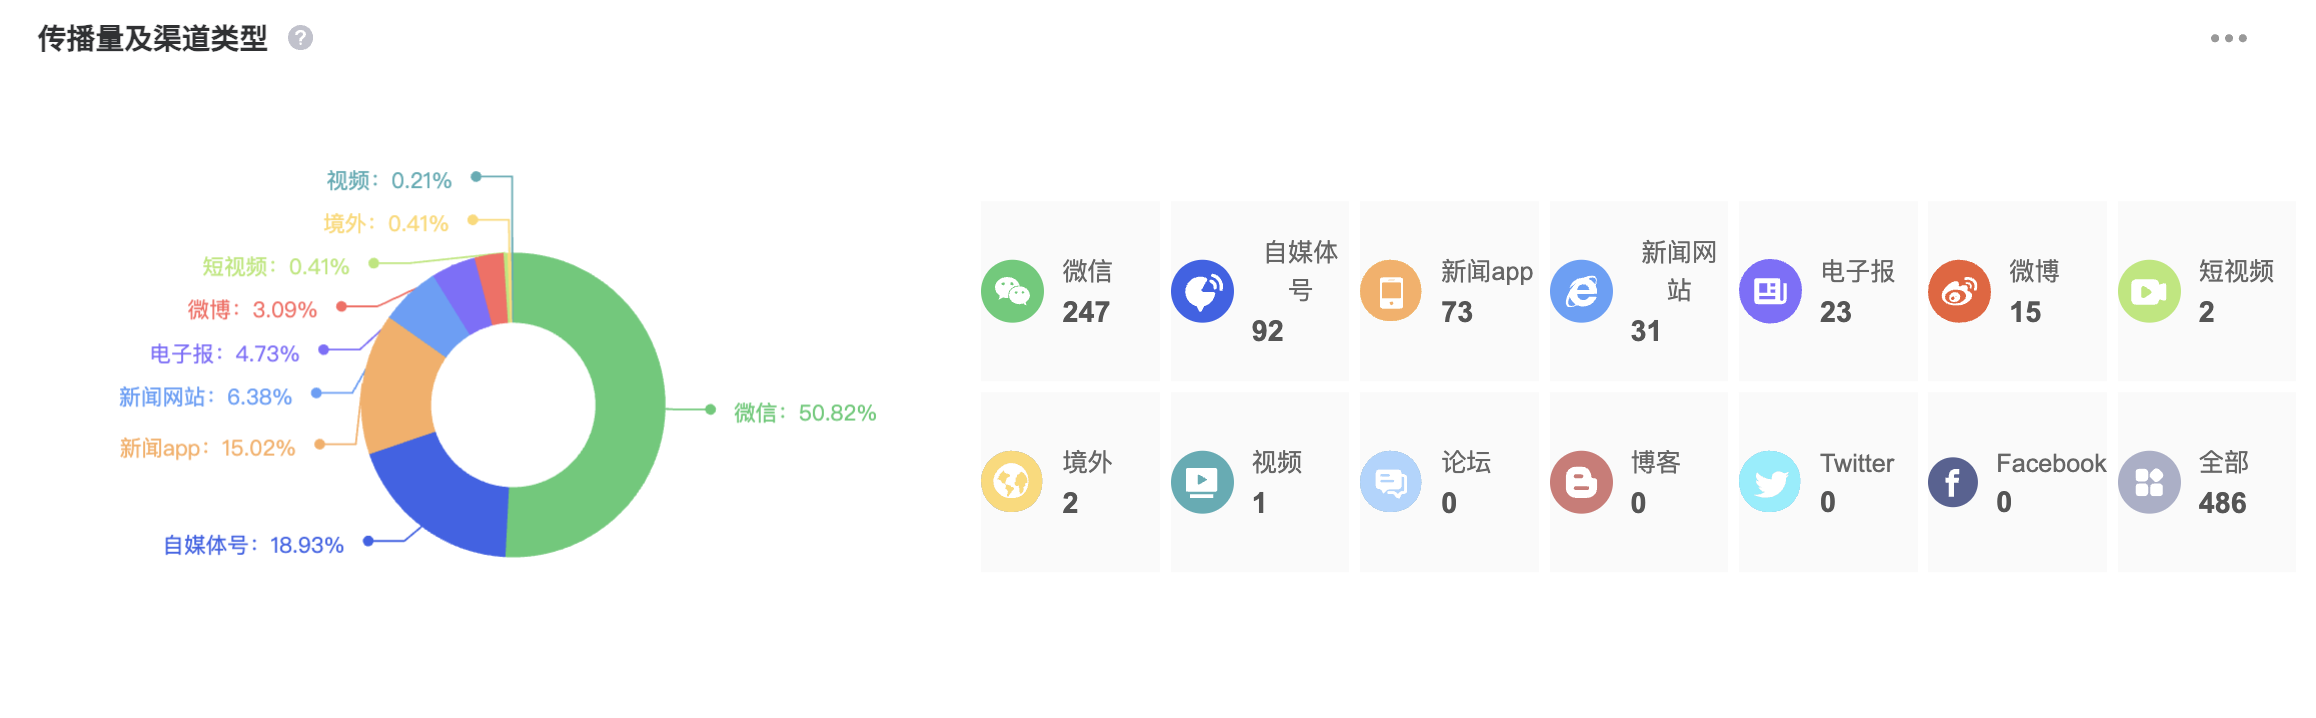Click the 新闻app: 15.02% chart label
The height and width of the screenshot is (718, 2316).
tap(207, 448)
